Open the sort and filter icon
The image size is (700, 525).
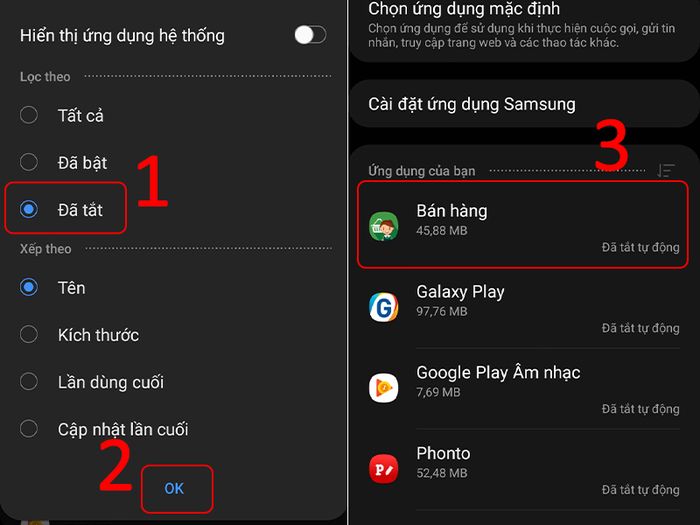pyautogui.click(x=666, y=171)
